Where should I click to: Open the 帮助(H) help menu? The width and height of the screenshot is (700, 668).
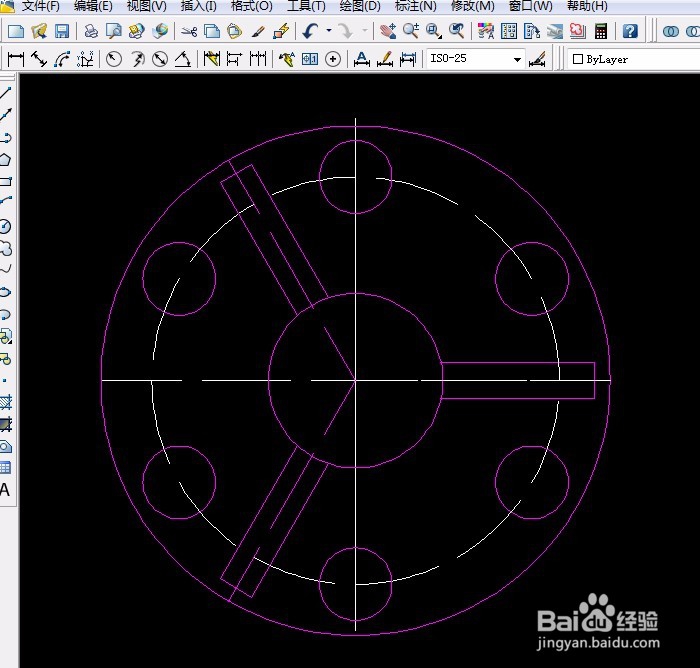[x=587, y=6]
